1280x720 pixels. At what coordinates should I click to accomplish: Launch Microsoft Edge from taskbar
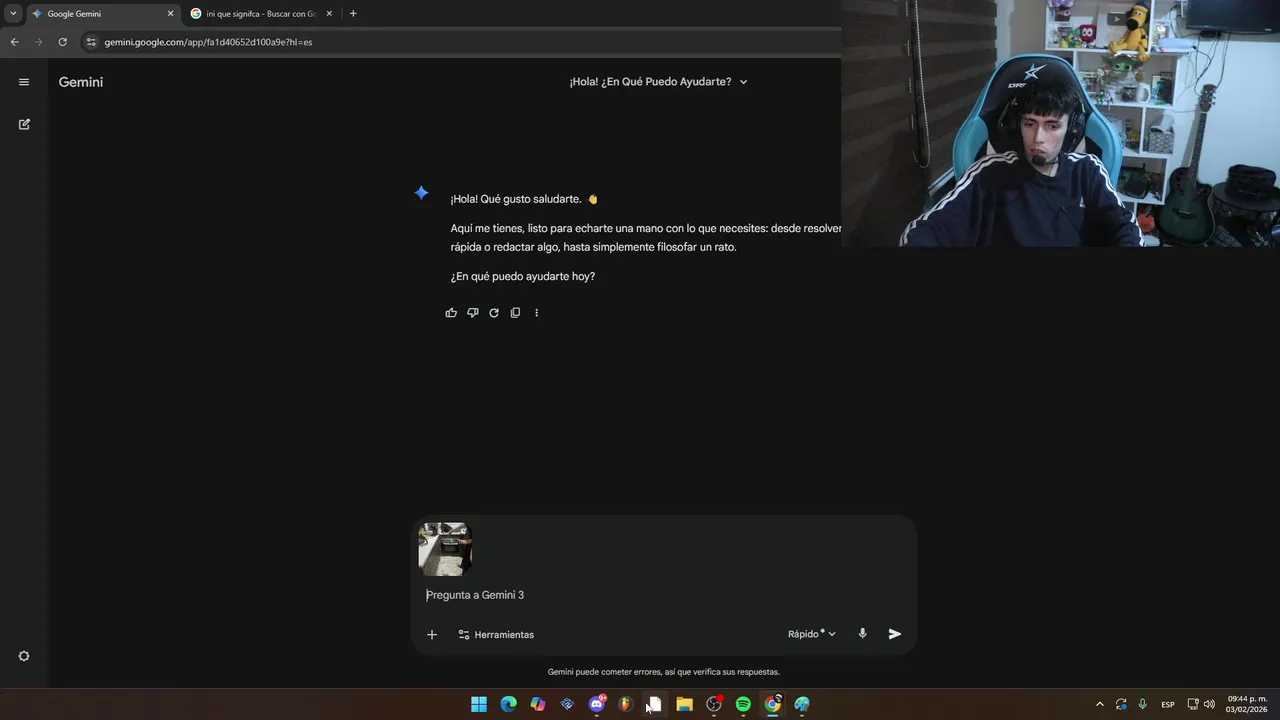pyautogui.click(x=508, y=704)
